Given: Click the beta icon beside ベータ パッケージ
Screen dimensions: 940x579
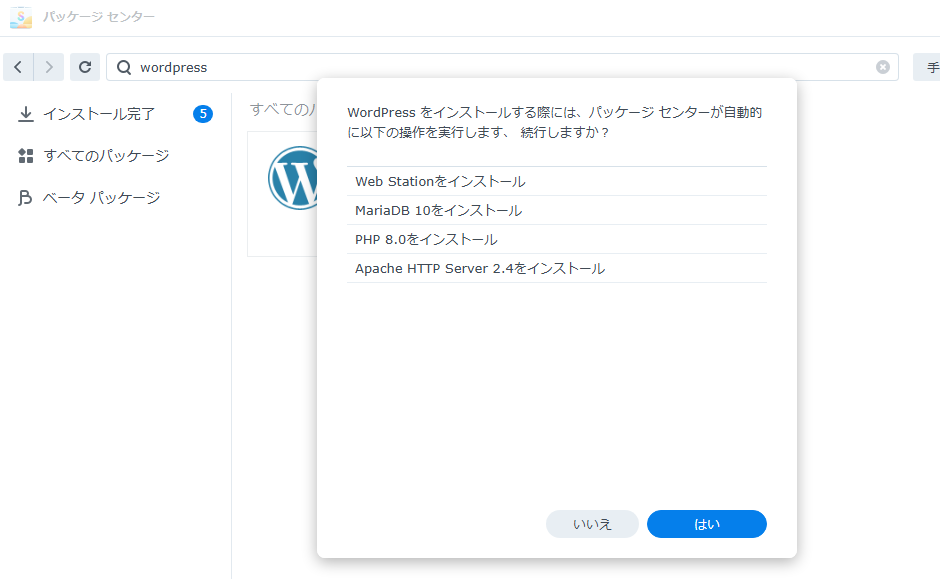Looking at the screenshot, I should 25,198.
